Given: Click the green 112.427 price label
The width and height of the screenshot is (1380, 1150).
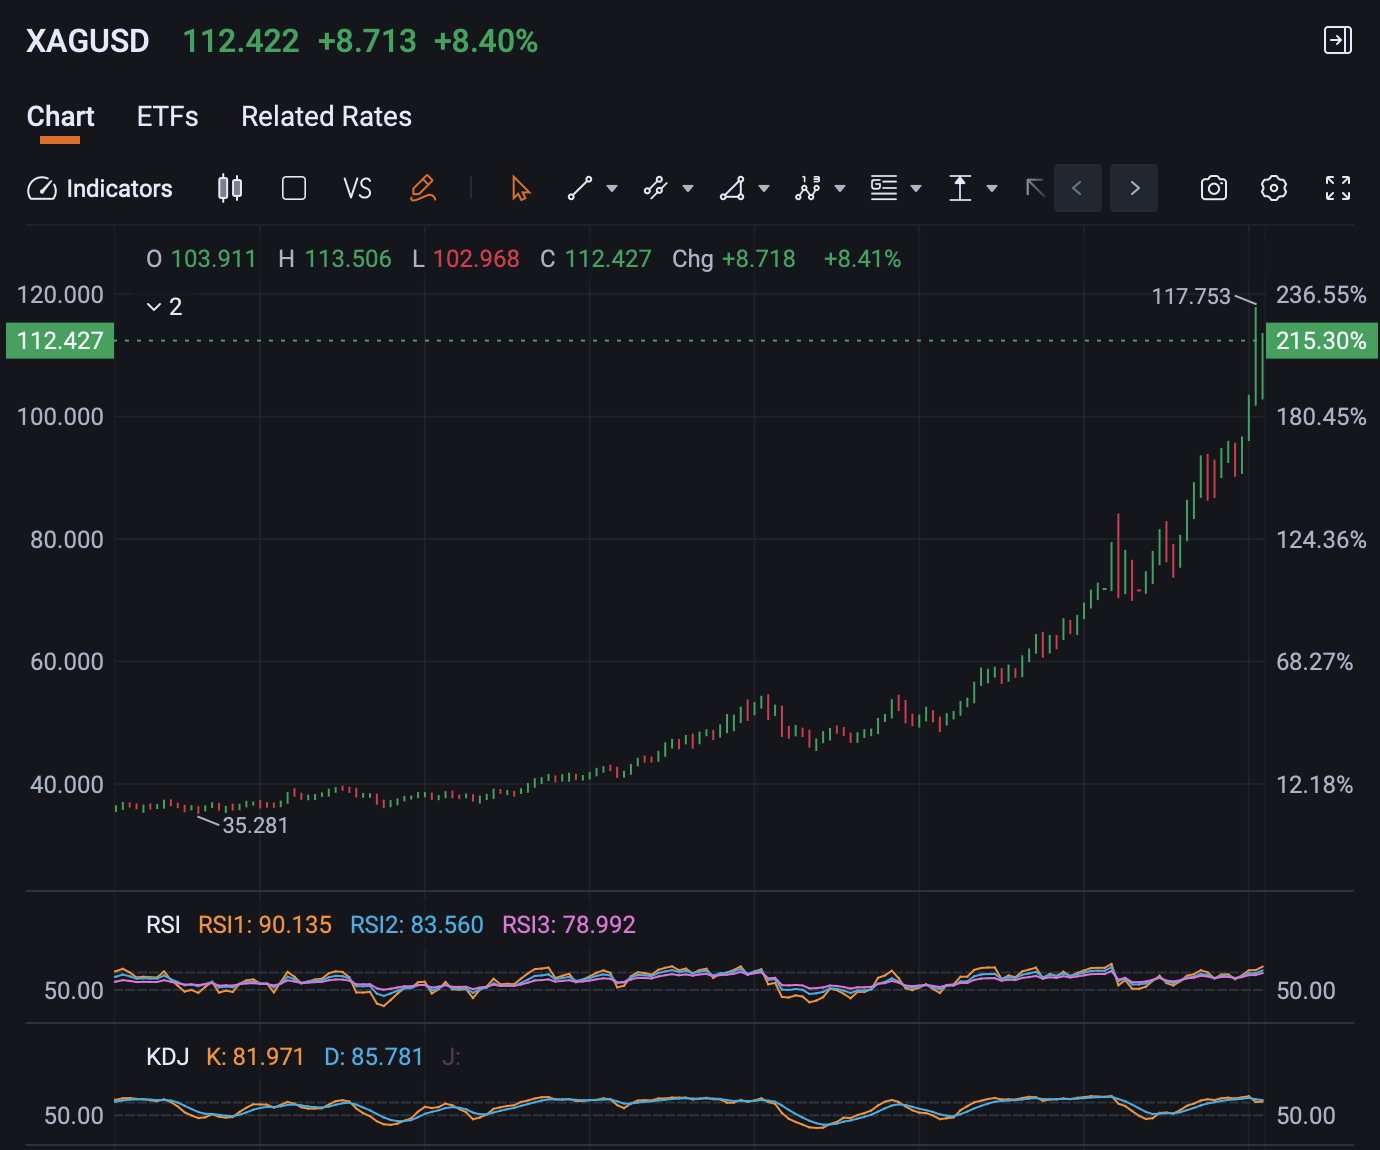Looking at the screenshot, I should 58,340.
